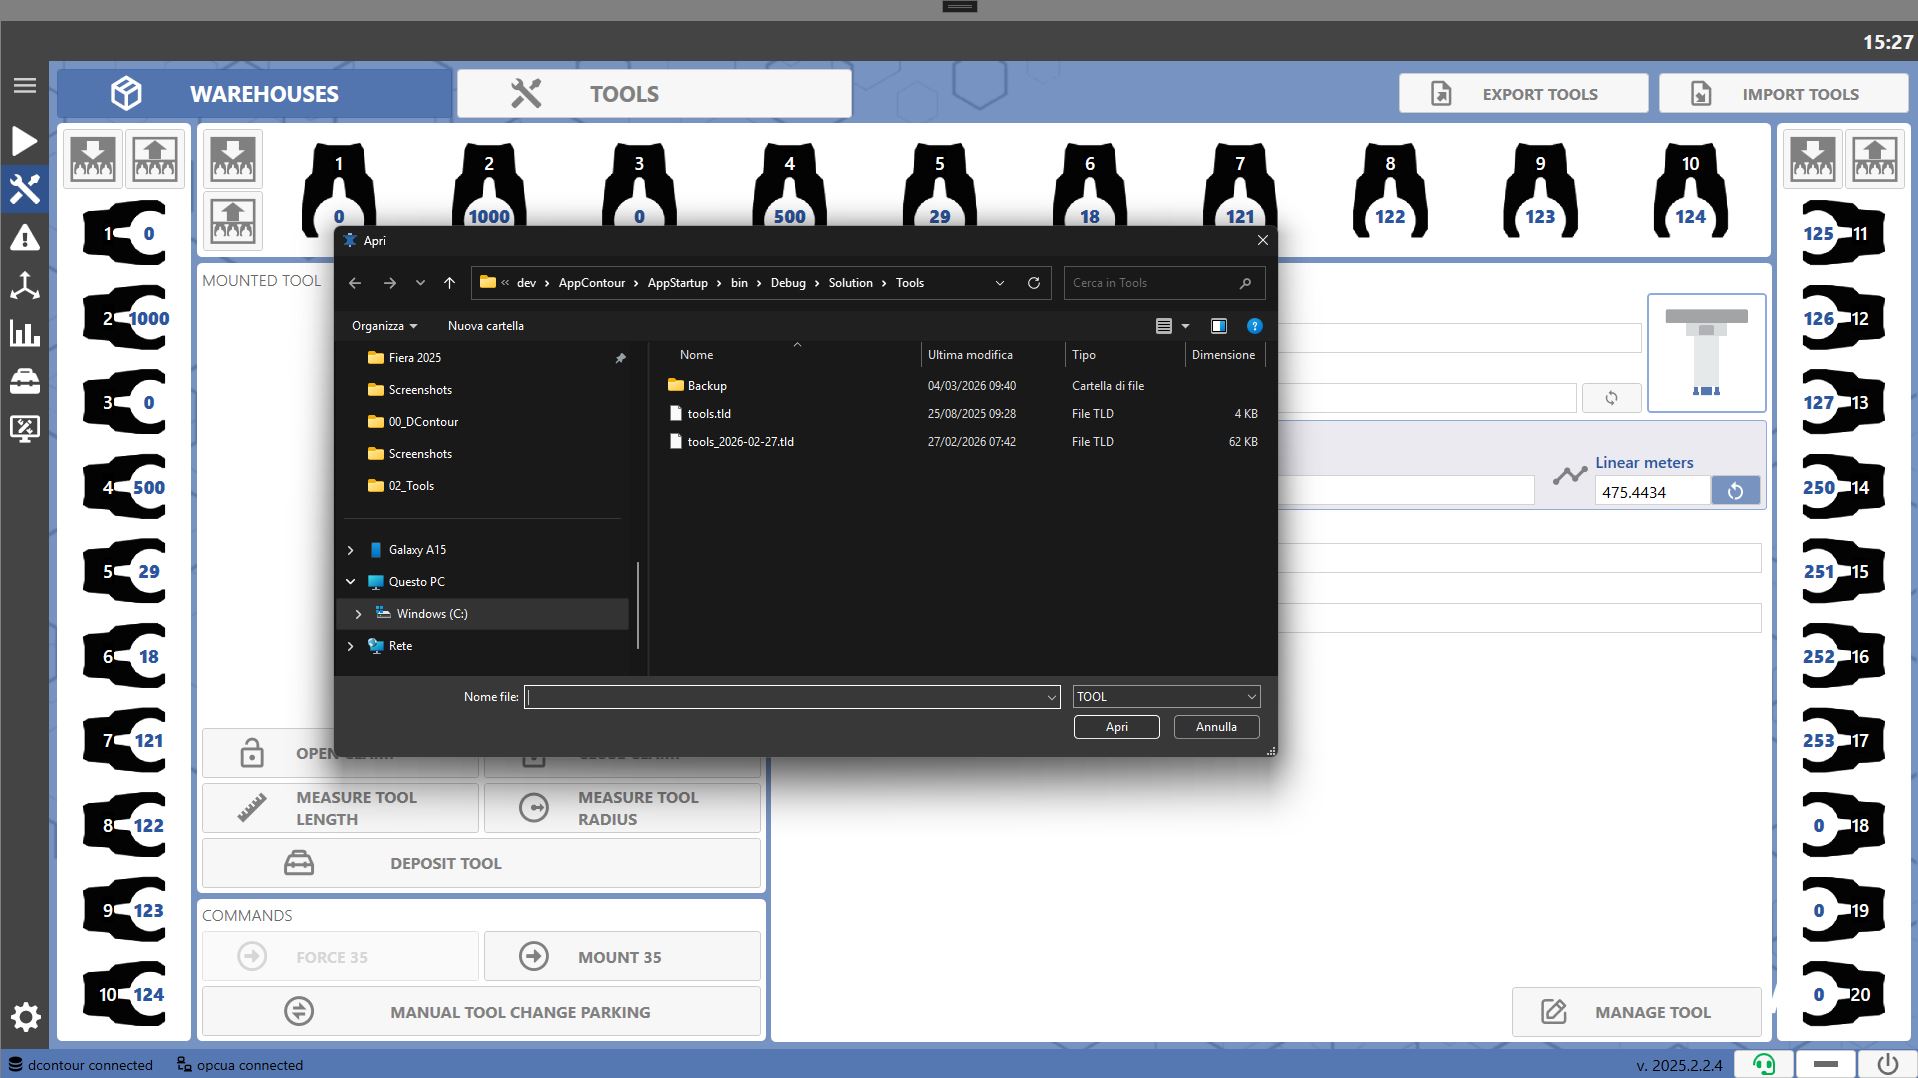1918x1078 pixels.
Task: Click the power icon in status bar
Action: point(1887,1064)
